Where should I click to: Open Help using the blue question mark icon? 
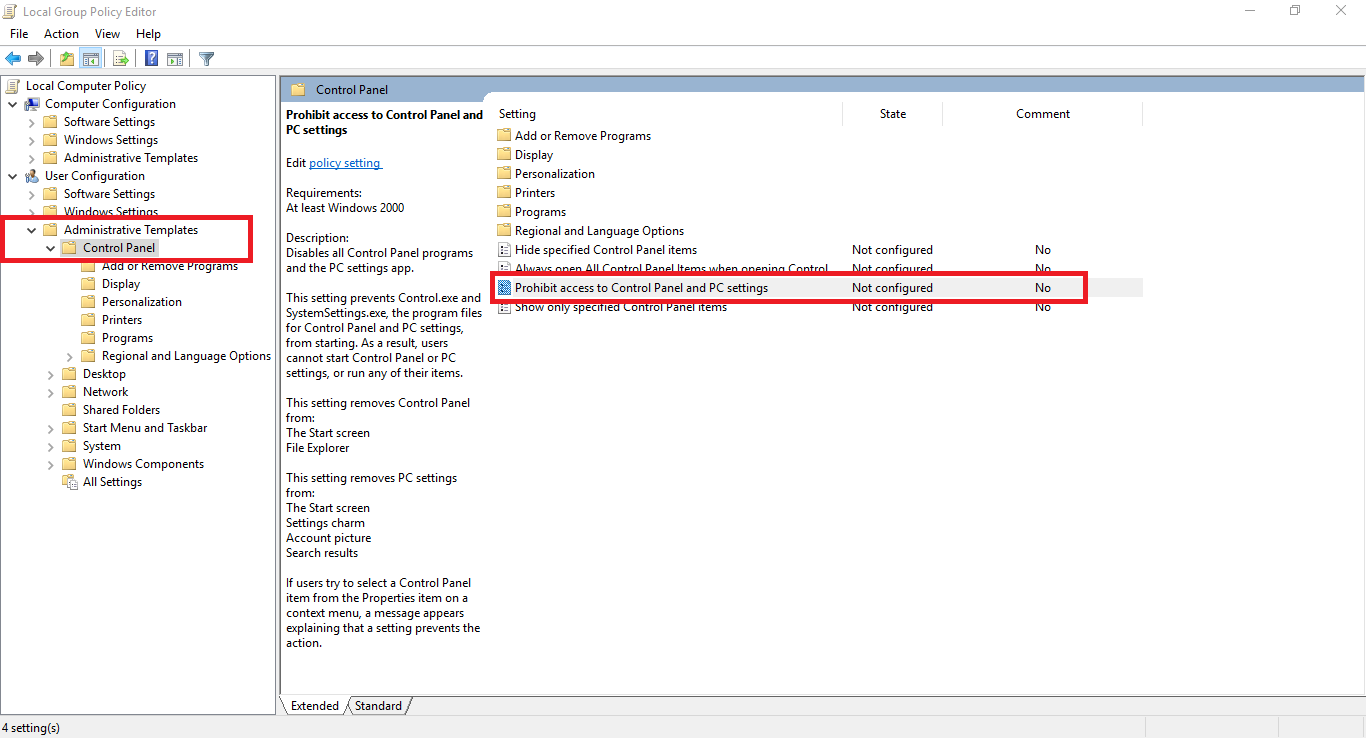(x=150, y=58)
